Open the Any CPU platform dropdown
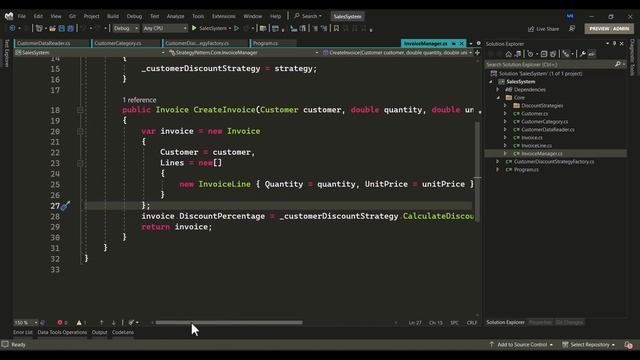The width and height of the screenshot is (640, 360). (164, 28)
